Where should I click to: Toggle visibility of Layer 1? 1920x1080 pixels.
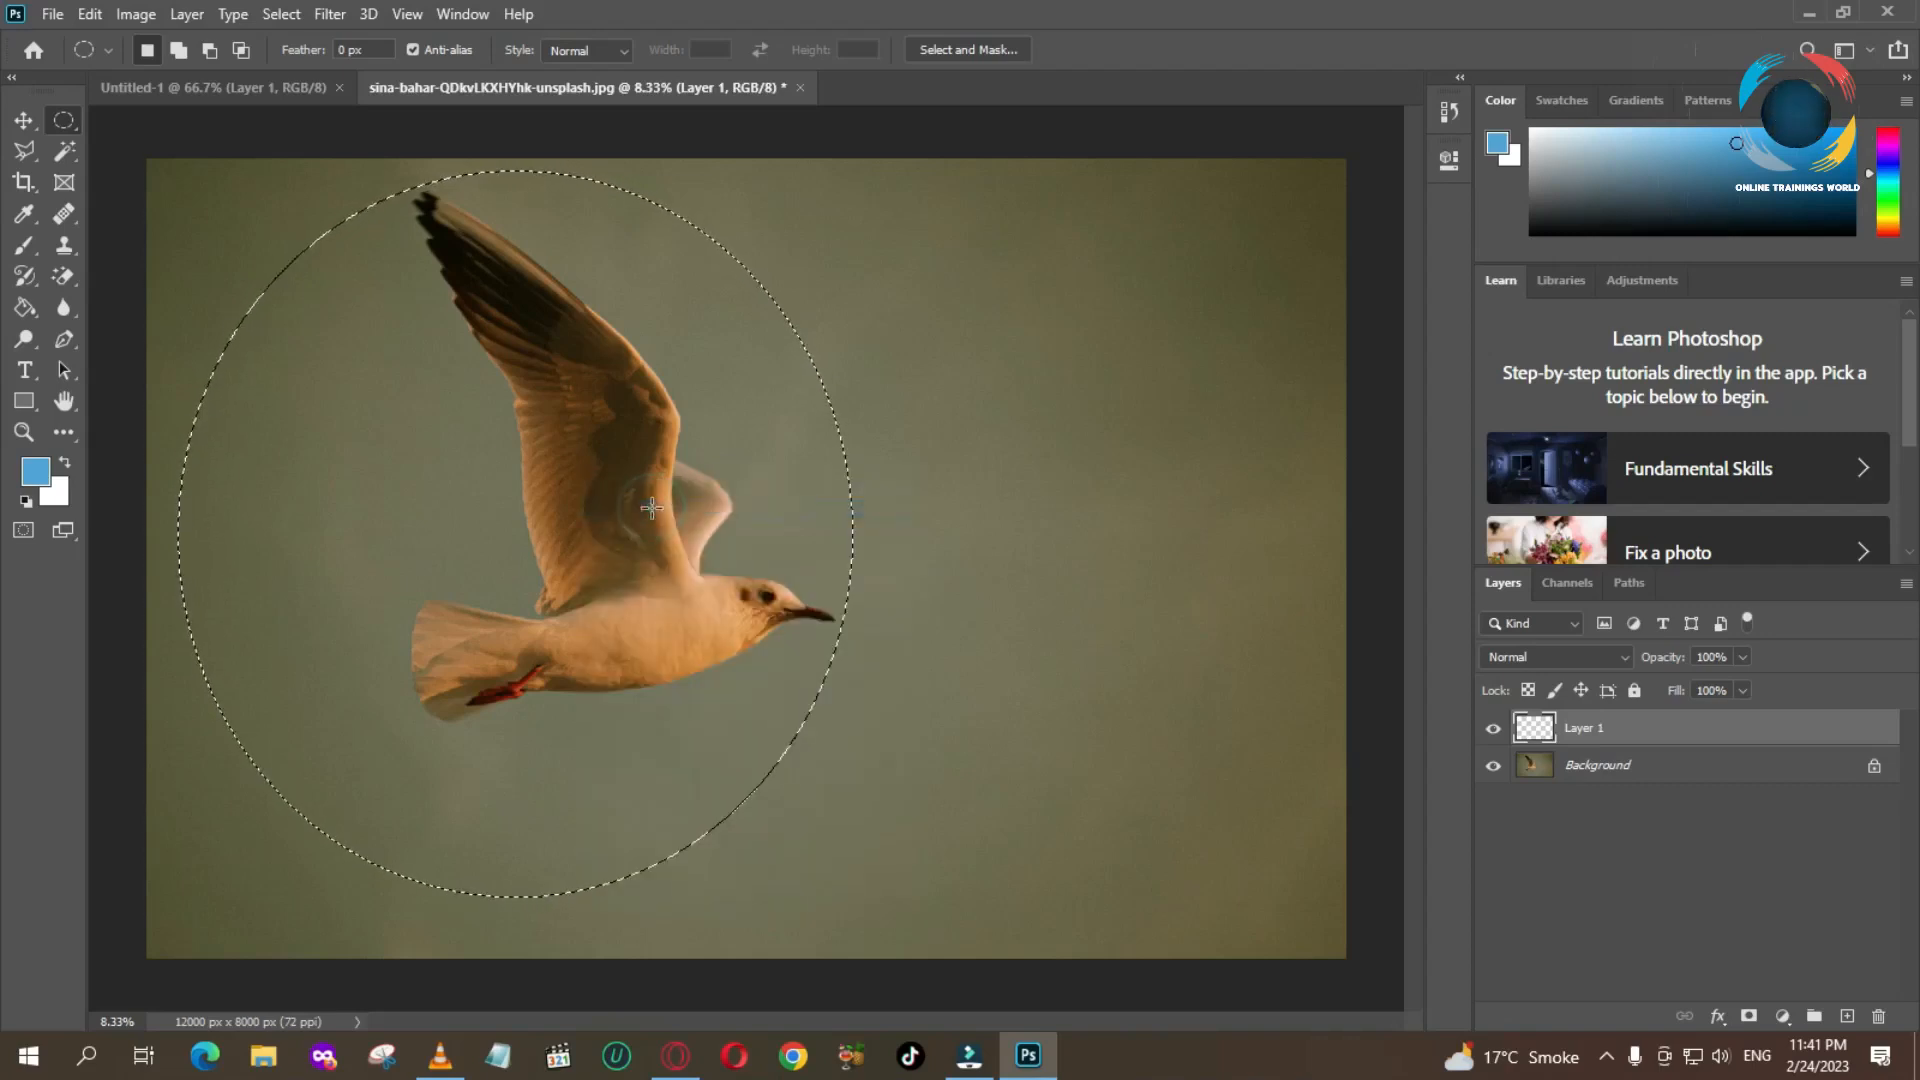coord(1493,727)
